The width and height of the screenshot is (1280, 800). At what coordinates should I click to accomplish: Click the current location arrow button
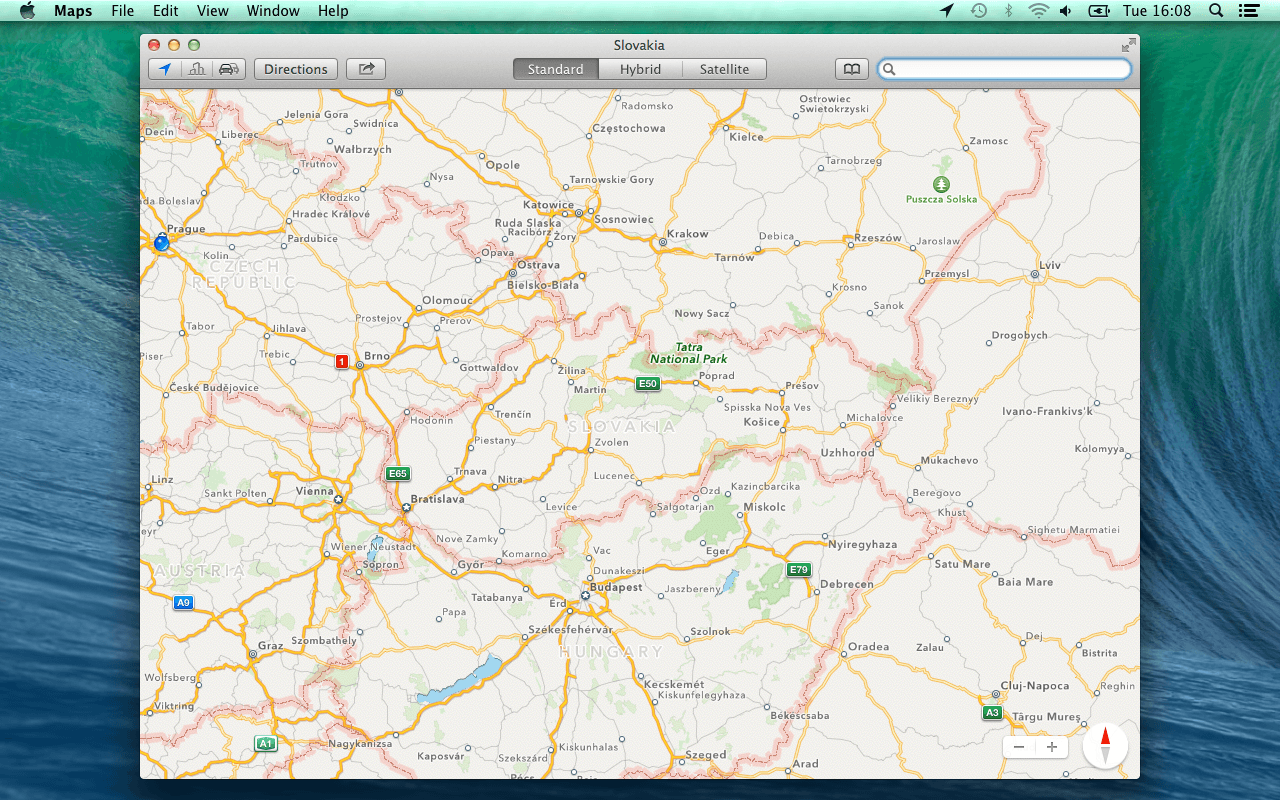pos(165,69)
